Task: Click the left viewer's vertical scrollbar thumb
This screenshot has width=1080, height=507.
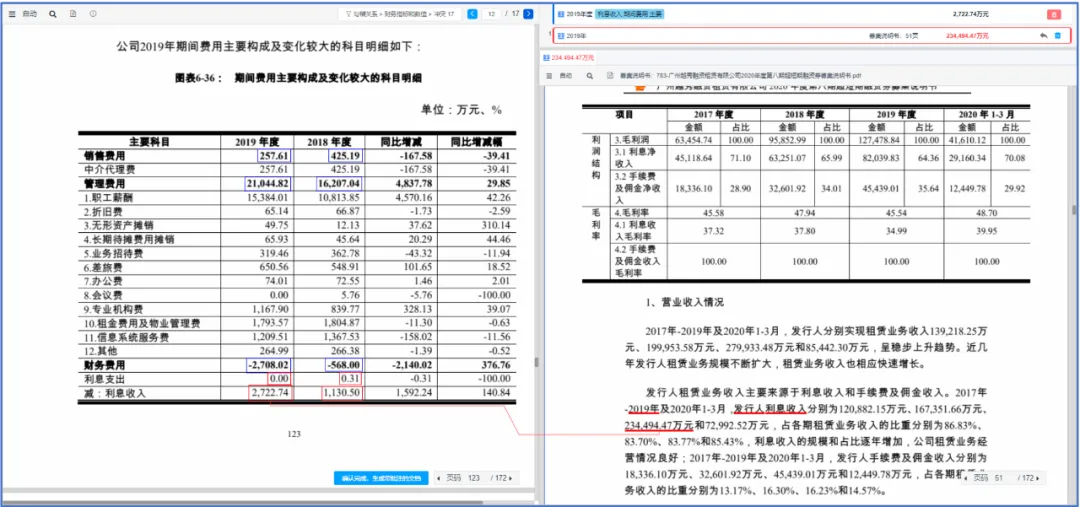Action: click(x=536, y=362)
